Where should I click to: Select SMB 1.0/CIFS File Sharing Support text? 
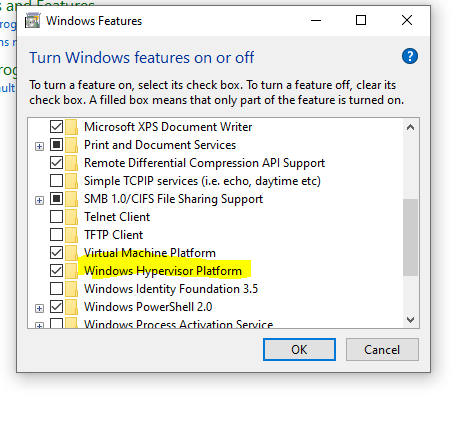click(x=173, y=199)
